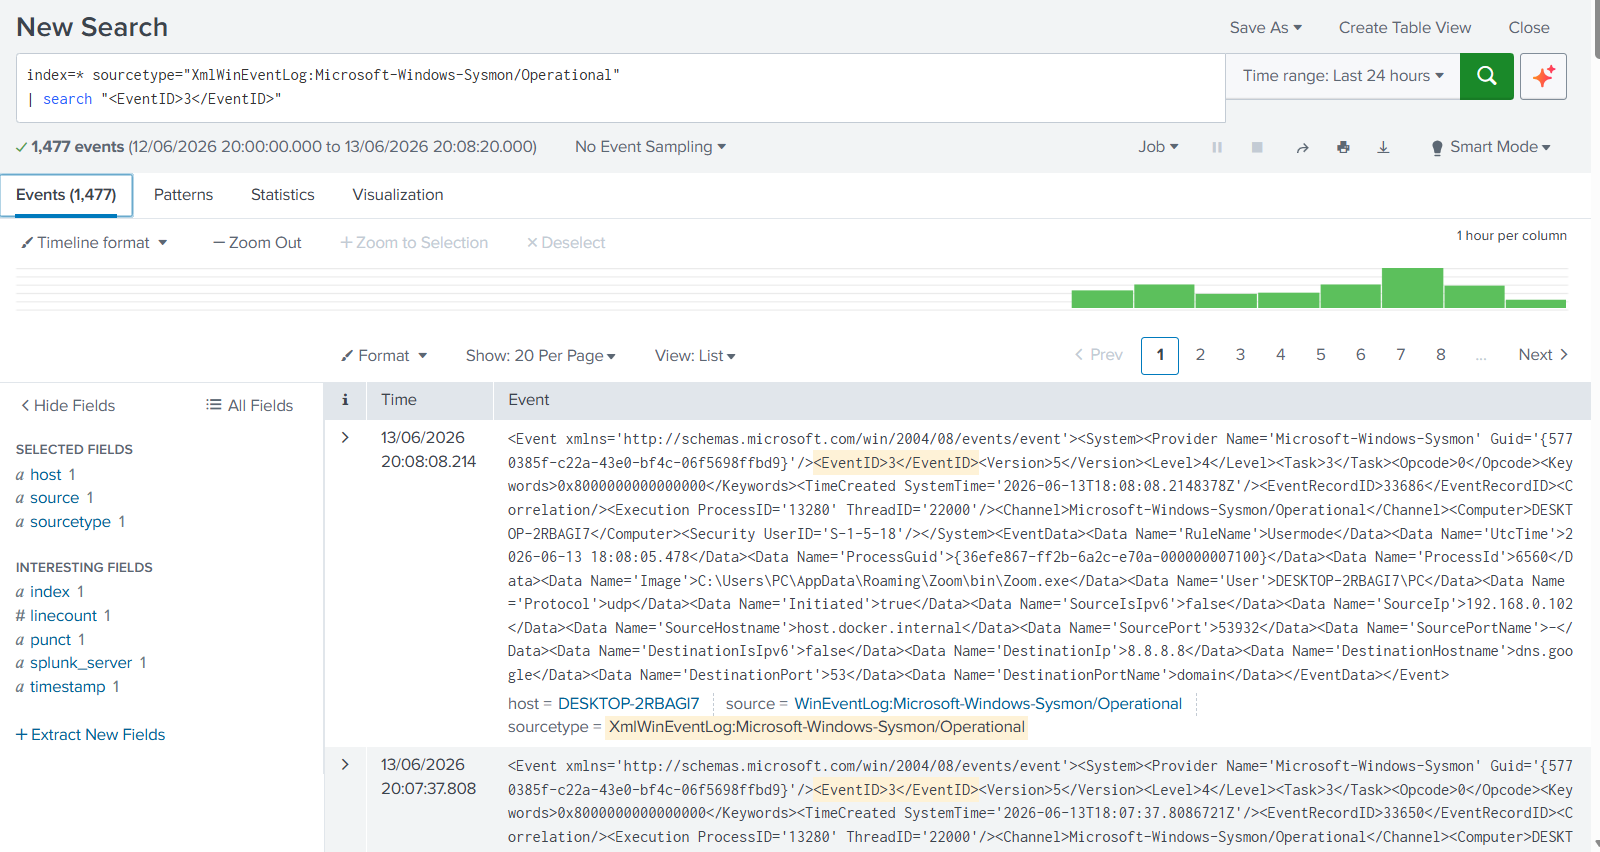Image resolution: width=1600 pixels, height=852 pixels.
Task: Open the linecount interesting field
Action: click(63, 616)
